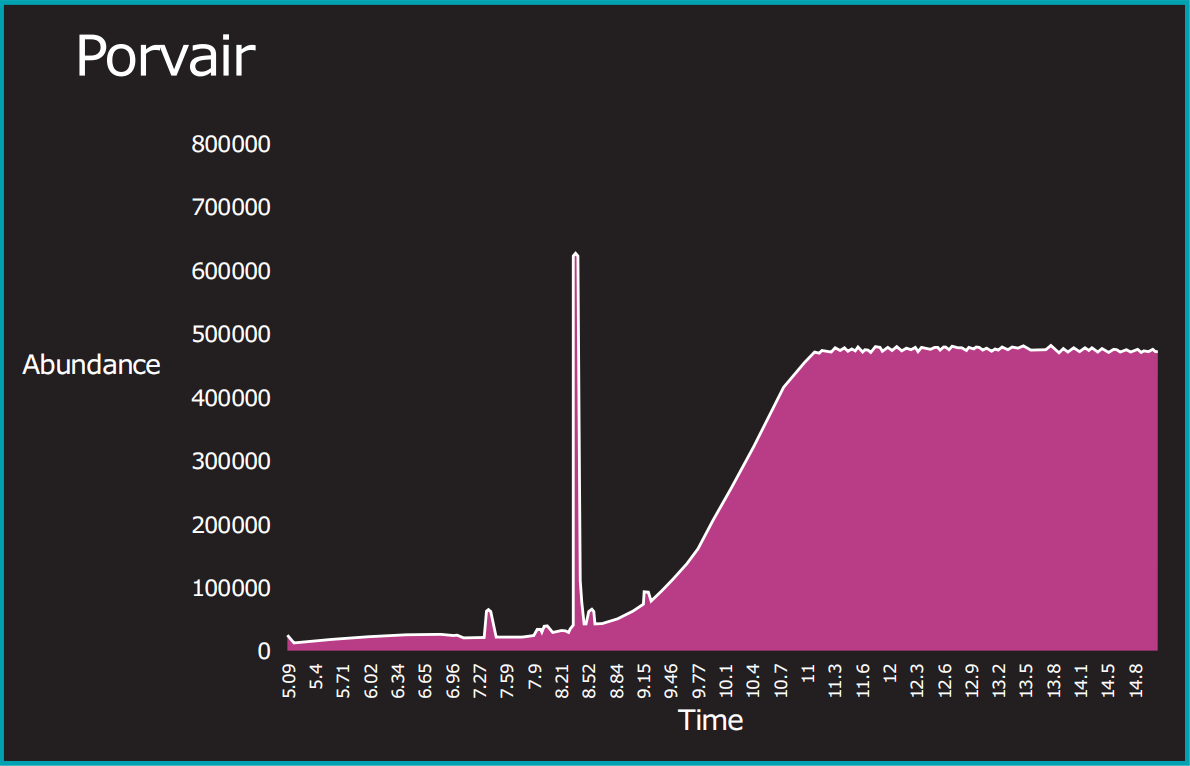Click the 13.8 time tick label
Viewport: 1190px width, 766px height.
[x=1053, y=681]
